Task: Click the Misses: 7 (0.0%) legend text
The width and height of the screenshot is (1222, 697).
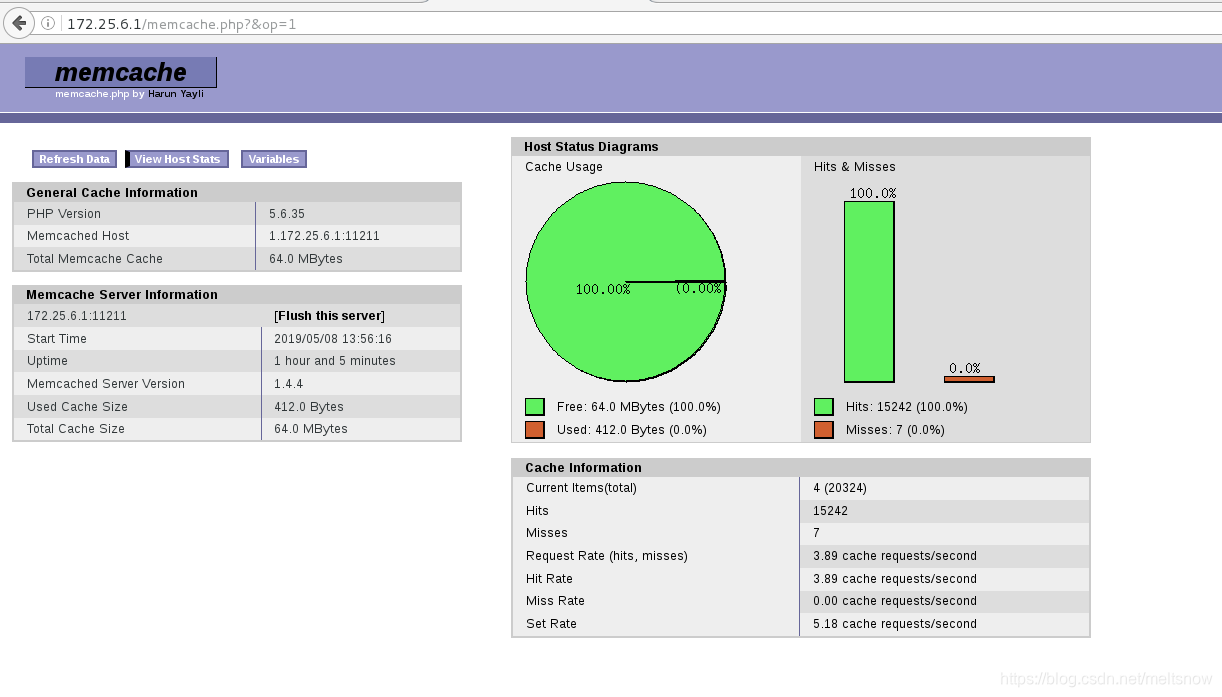Action: (895, 430)
